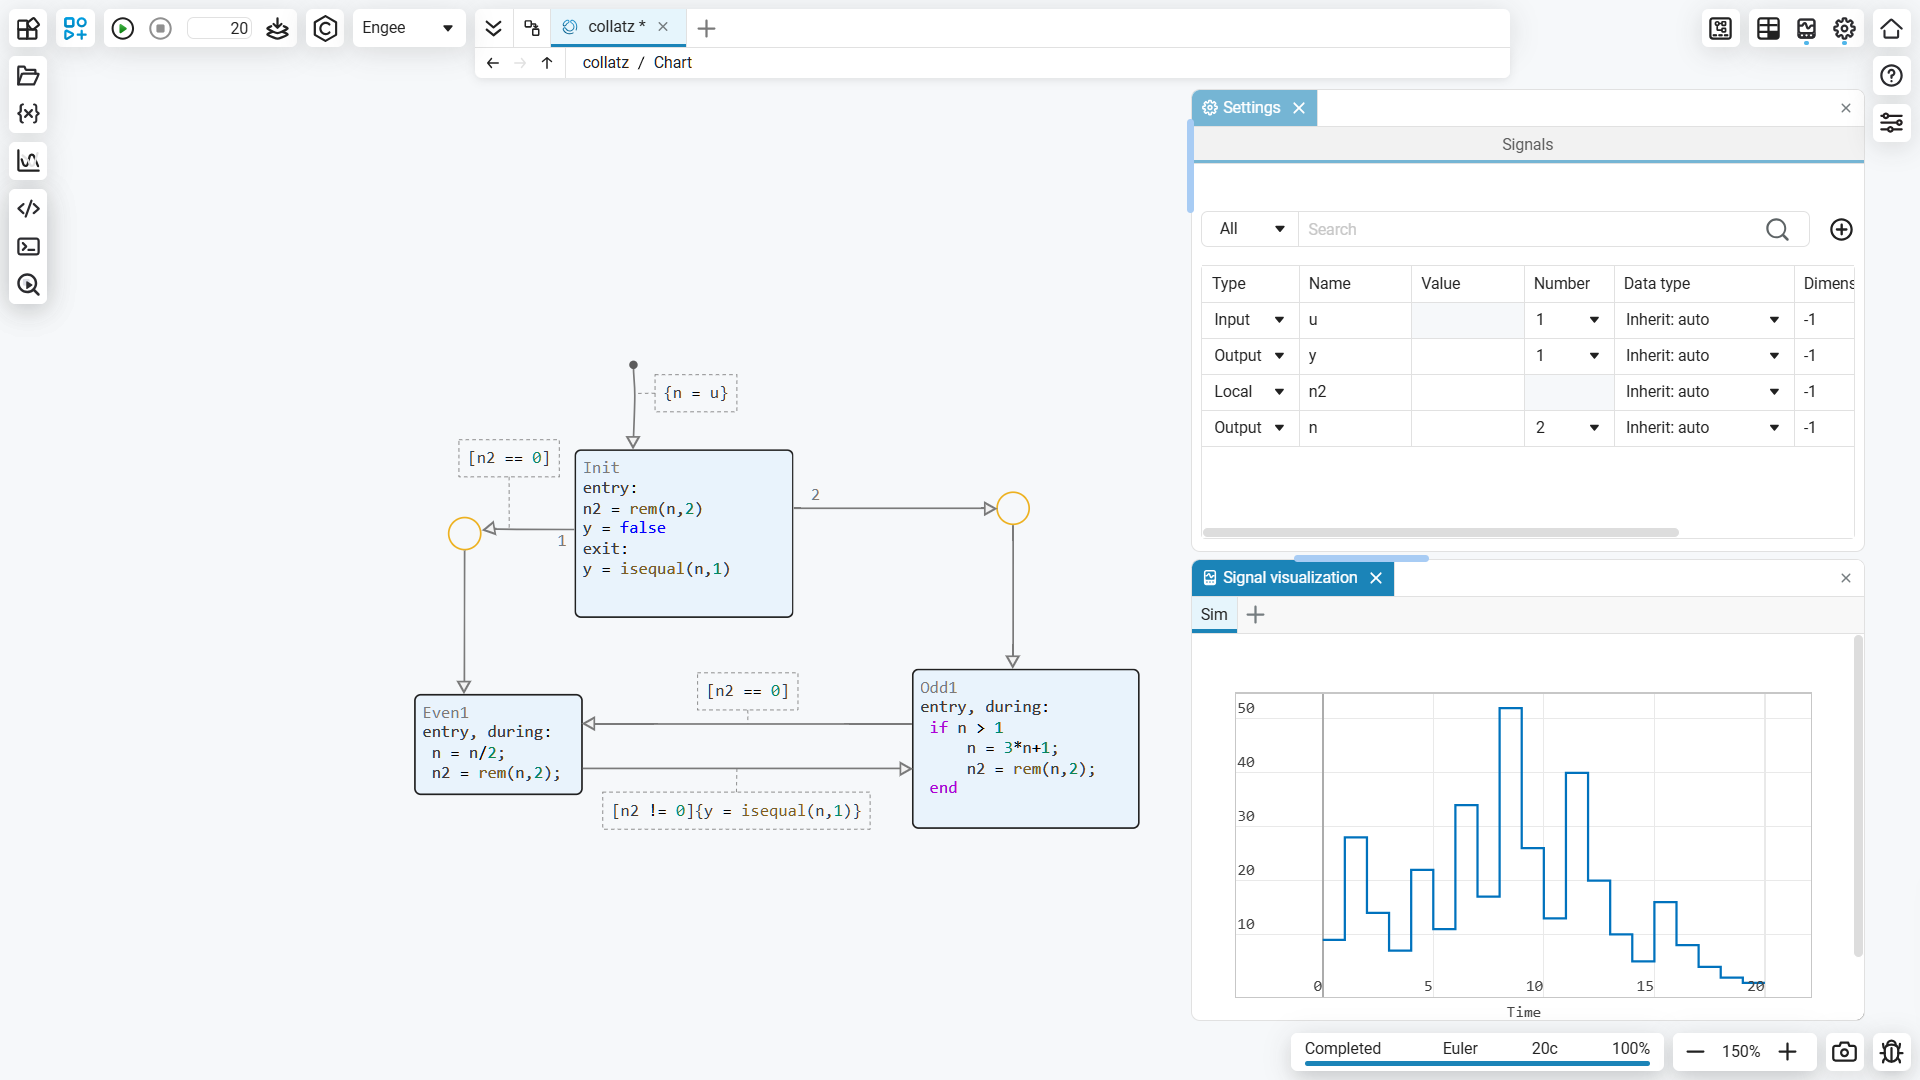Change Type dropdown for signal n2

(x=1249, y=392)
